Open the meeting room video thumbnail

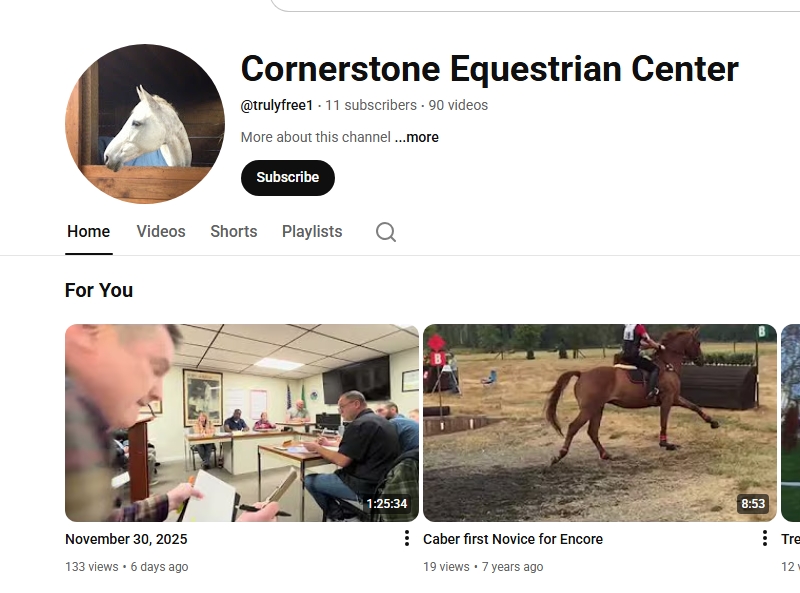coord(242,423)
